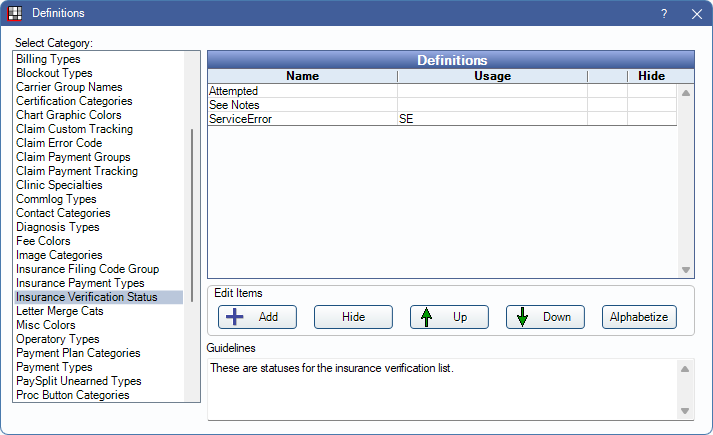Select Insurance Payment Types category

(x=80, y=283)
